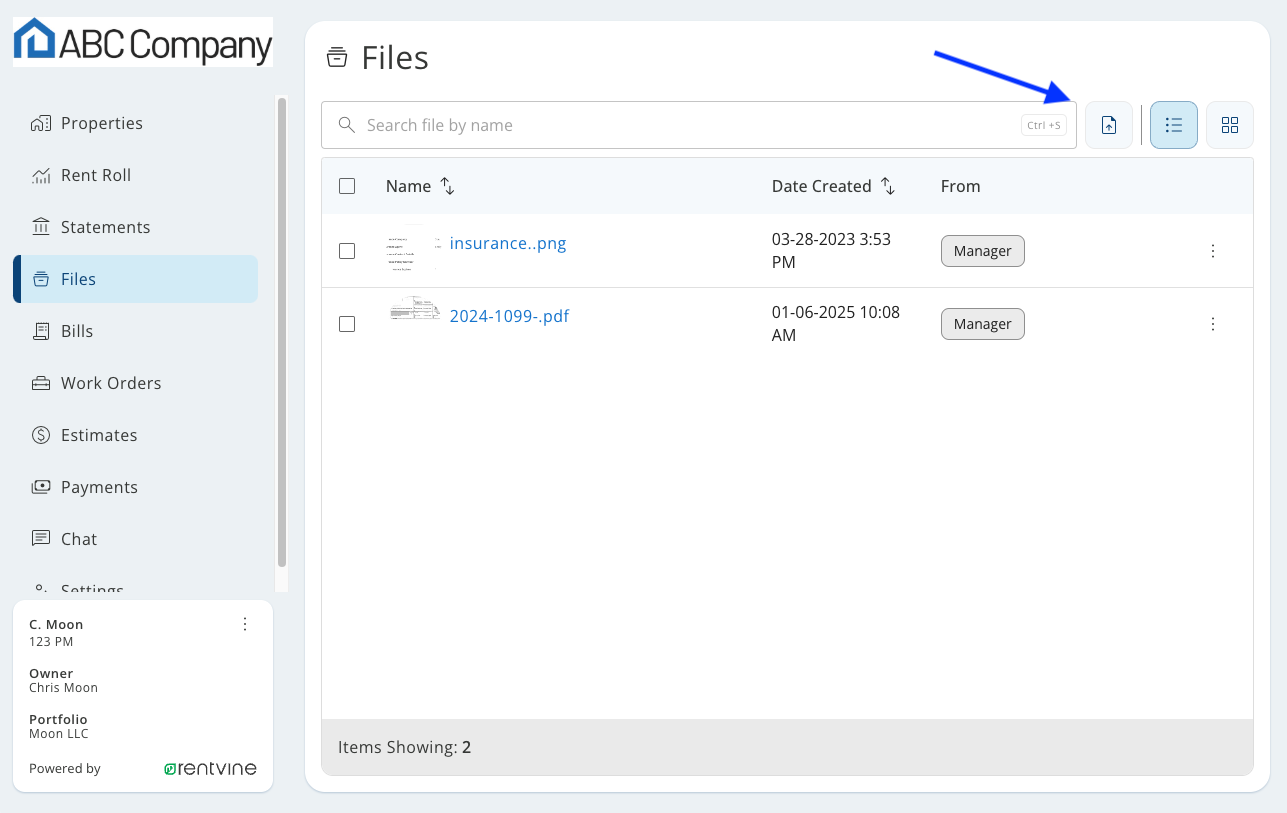Toggle the select-all files checkbox
This screenshot has width=1287, height=813.
click(x=347, y=186)
